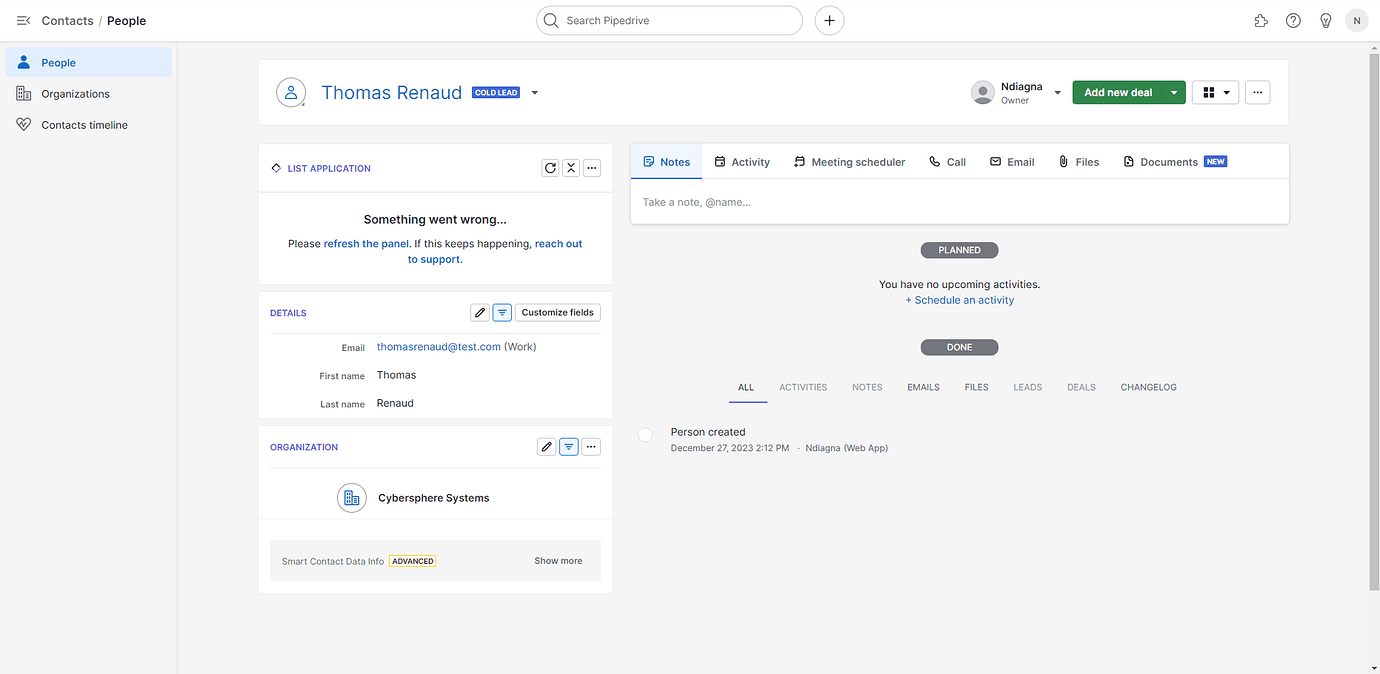Viewport: 1380px width, 674px height.
Task: Click the page vertical scrollbar
Action: click(x=1374, y=320)
